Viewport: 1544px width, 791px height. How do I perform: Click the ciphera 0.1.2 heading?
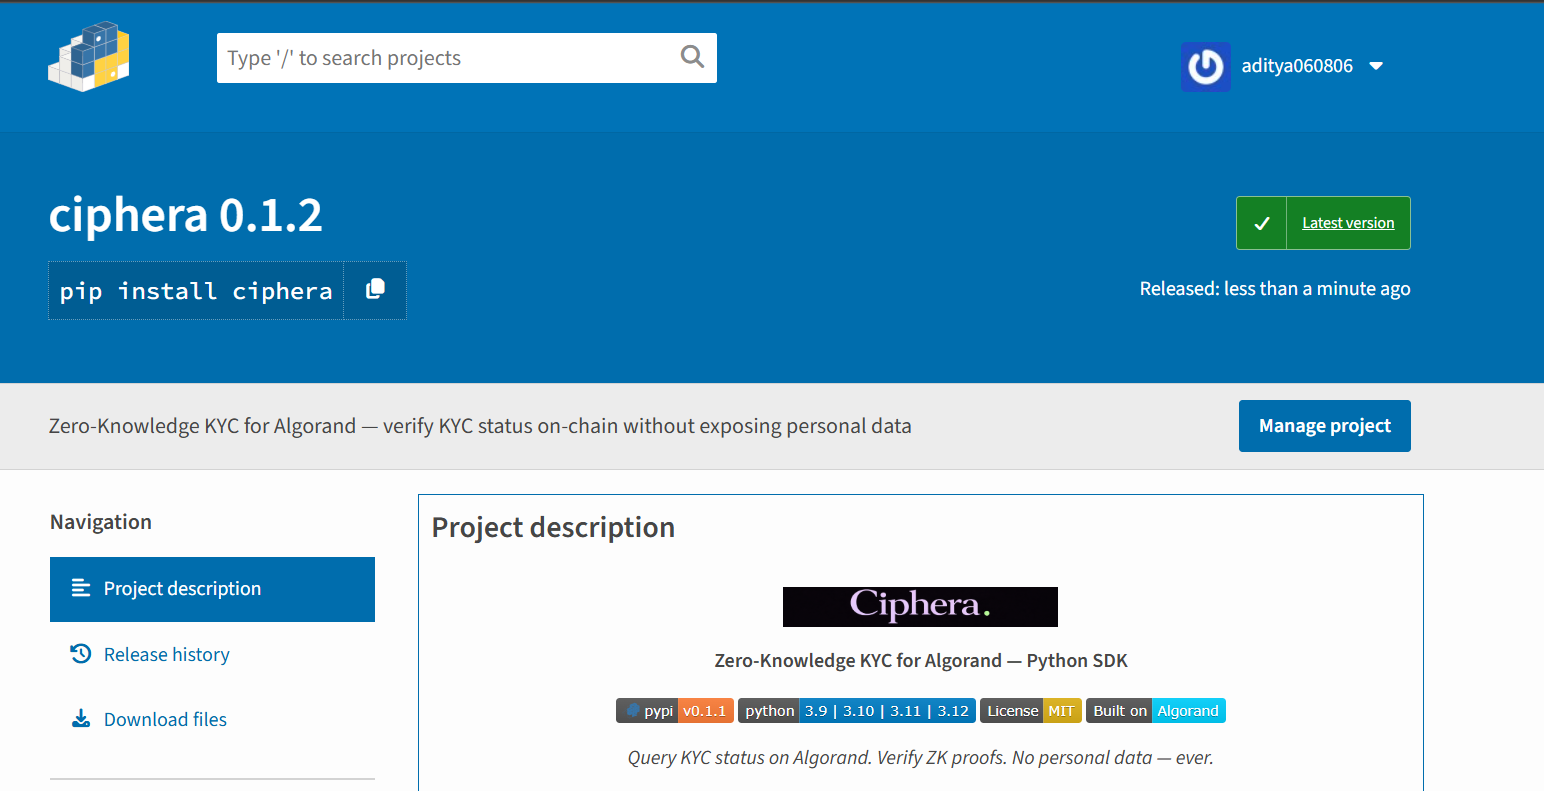coord(186,215)
